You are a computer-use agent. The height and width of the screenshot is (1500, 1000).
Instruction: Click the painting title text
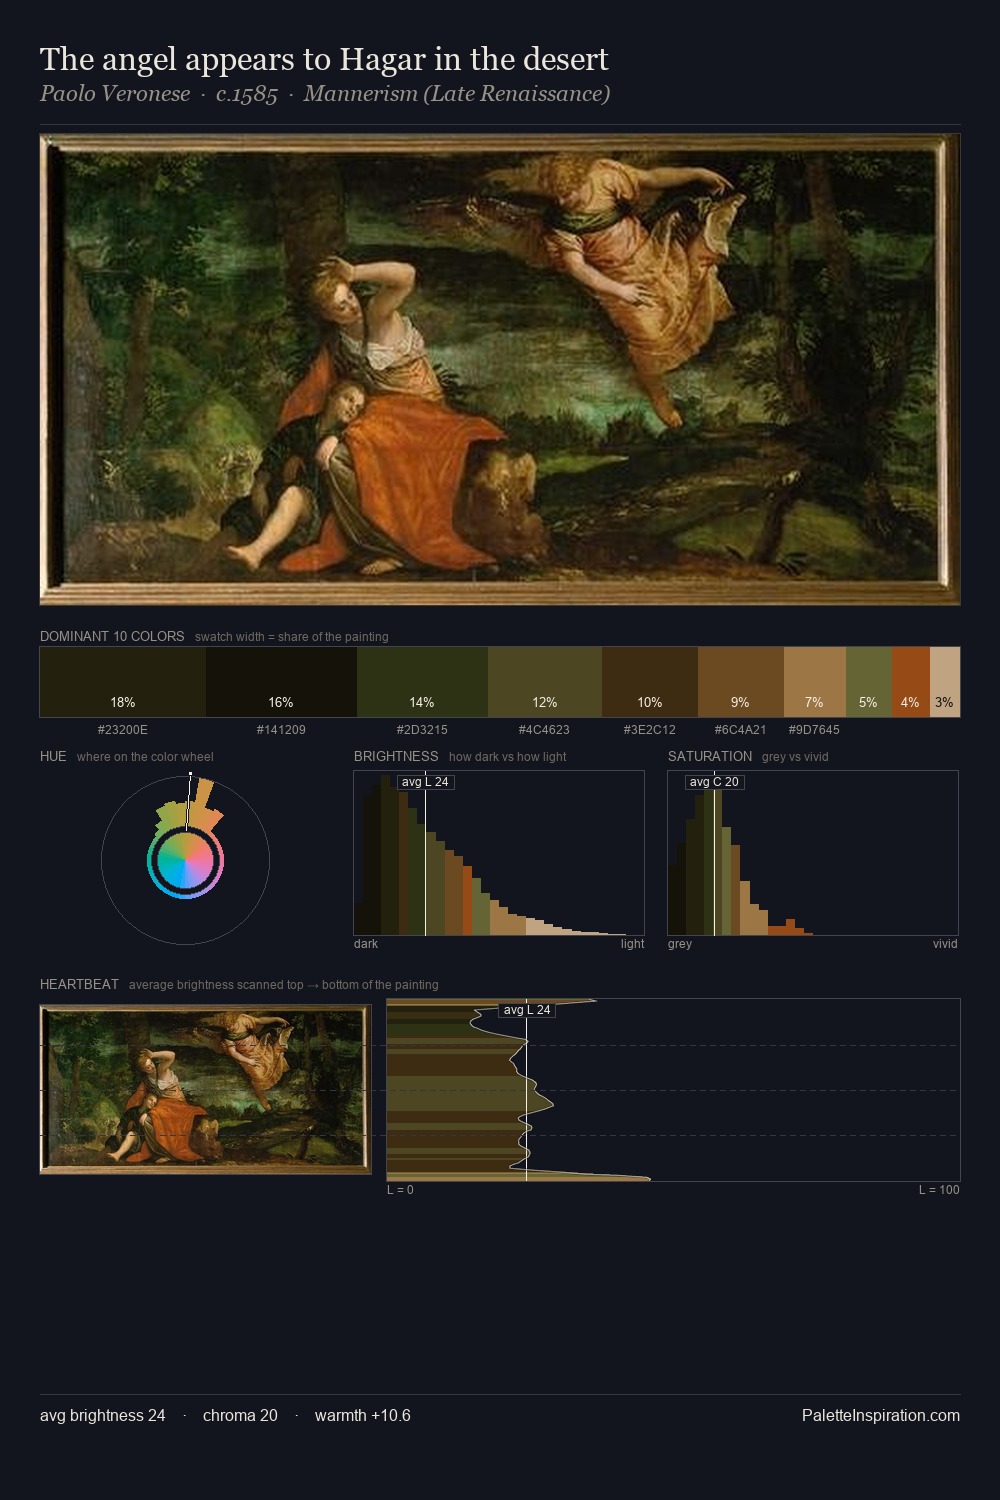[x=324, y=59]
